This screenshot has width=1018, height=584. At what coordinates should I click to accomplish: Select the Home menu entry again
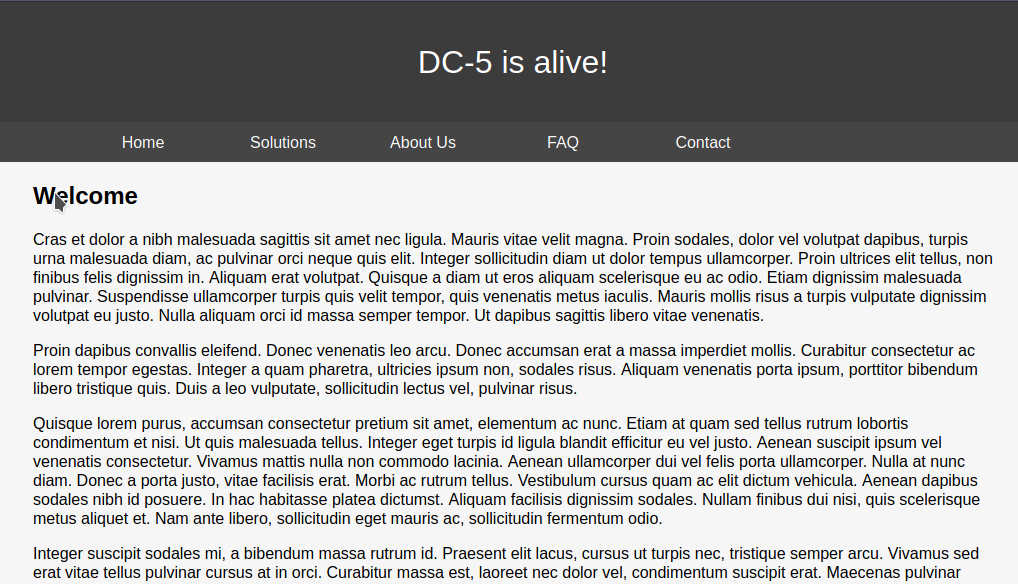click(x=142, y=142)
